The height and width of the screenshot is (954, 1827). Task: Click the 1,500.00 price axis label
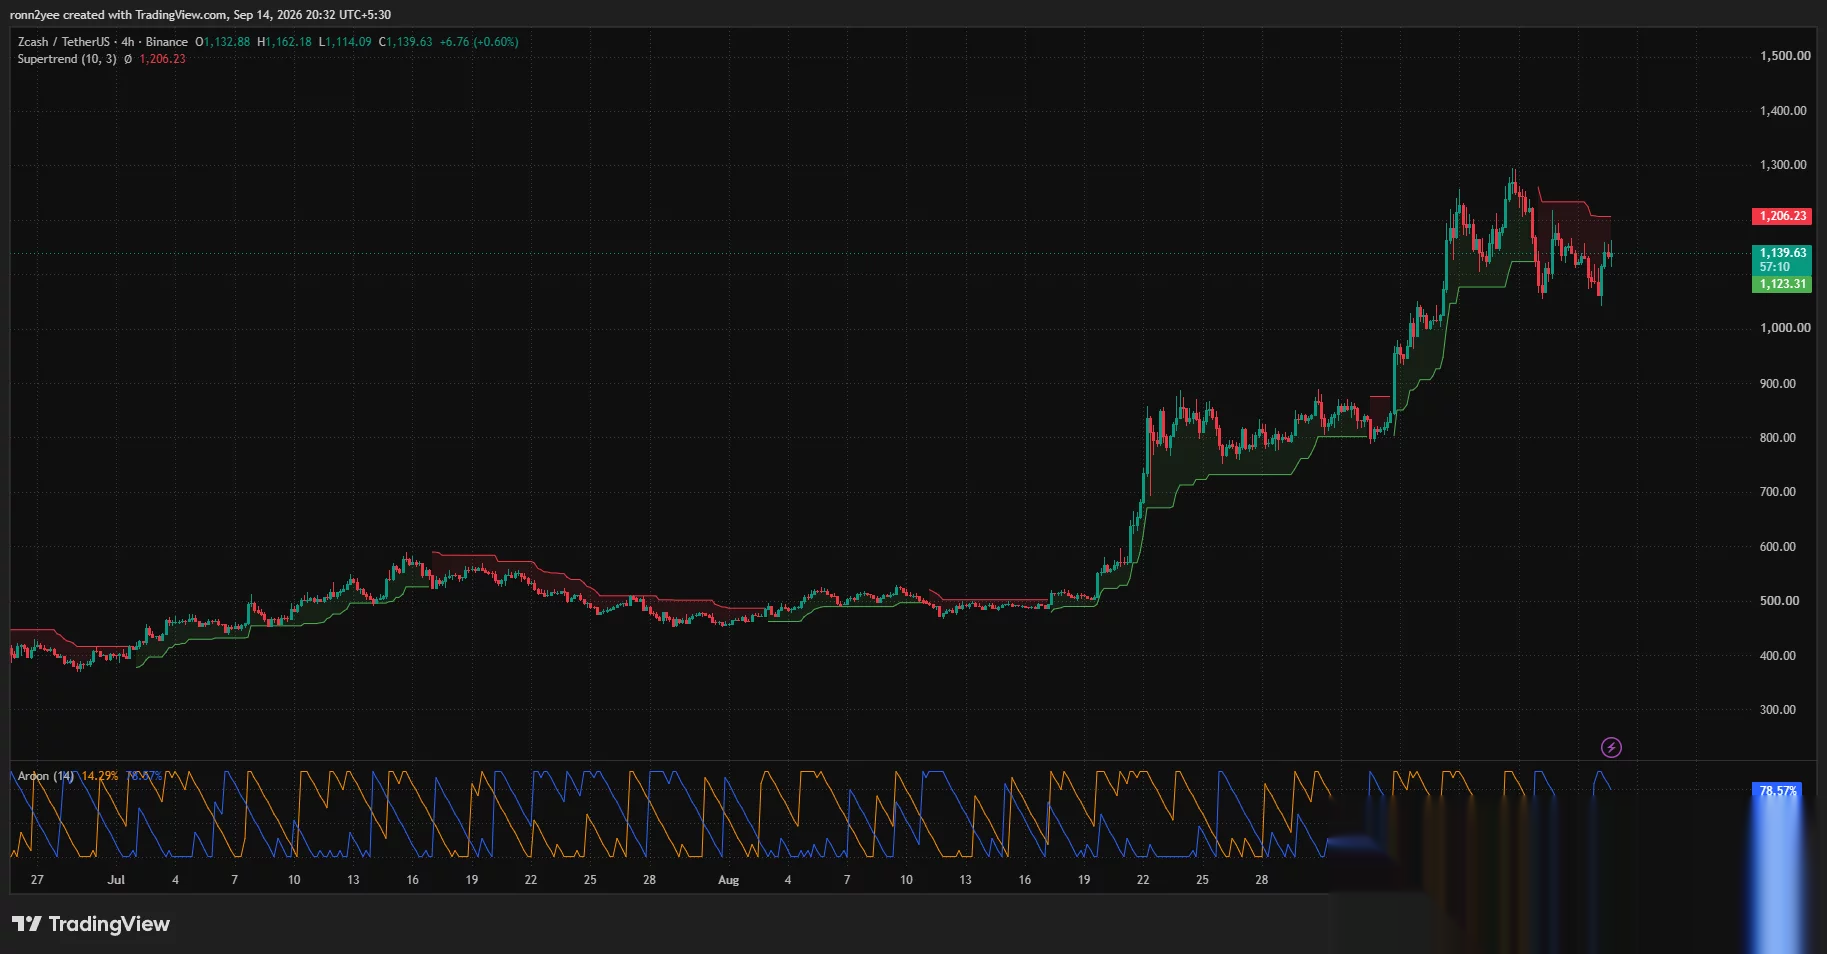point(1785,56)
